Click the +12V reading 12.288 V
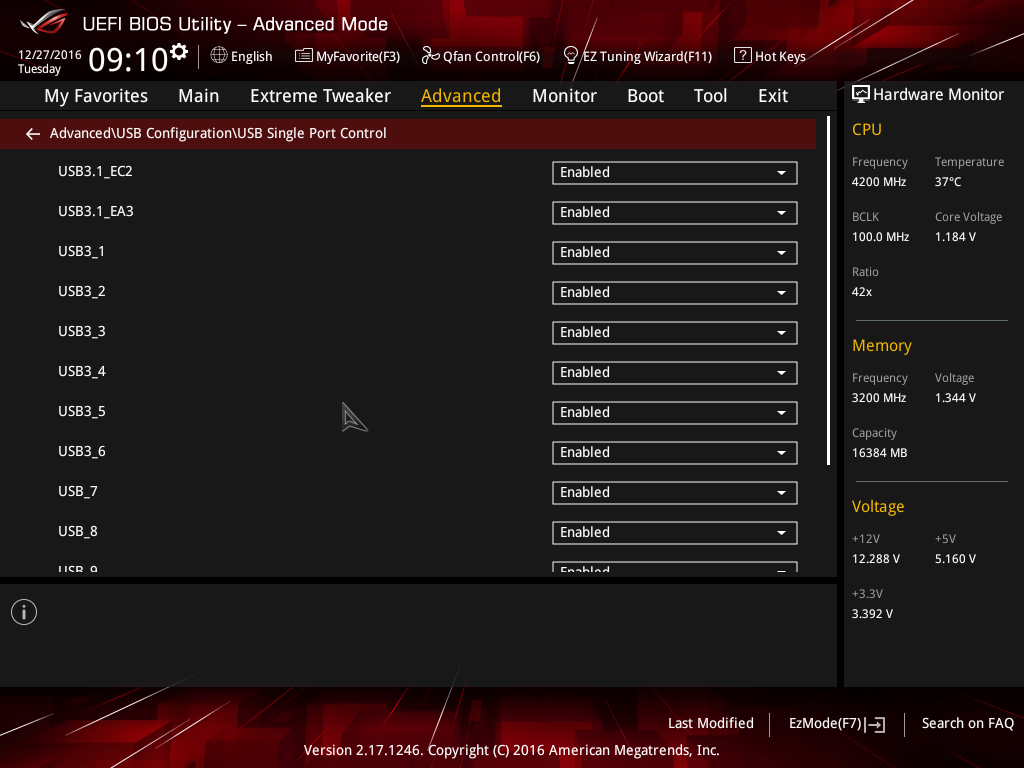Viewport: 1024px width, 768px height. (875, 559)
